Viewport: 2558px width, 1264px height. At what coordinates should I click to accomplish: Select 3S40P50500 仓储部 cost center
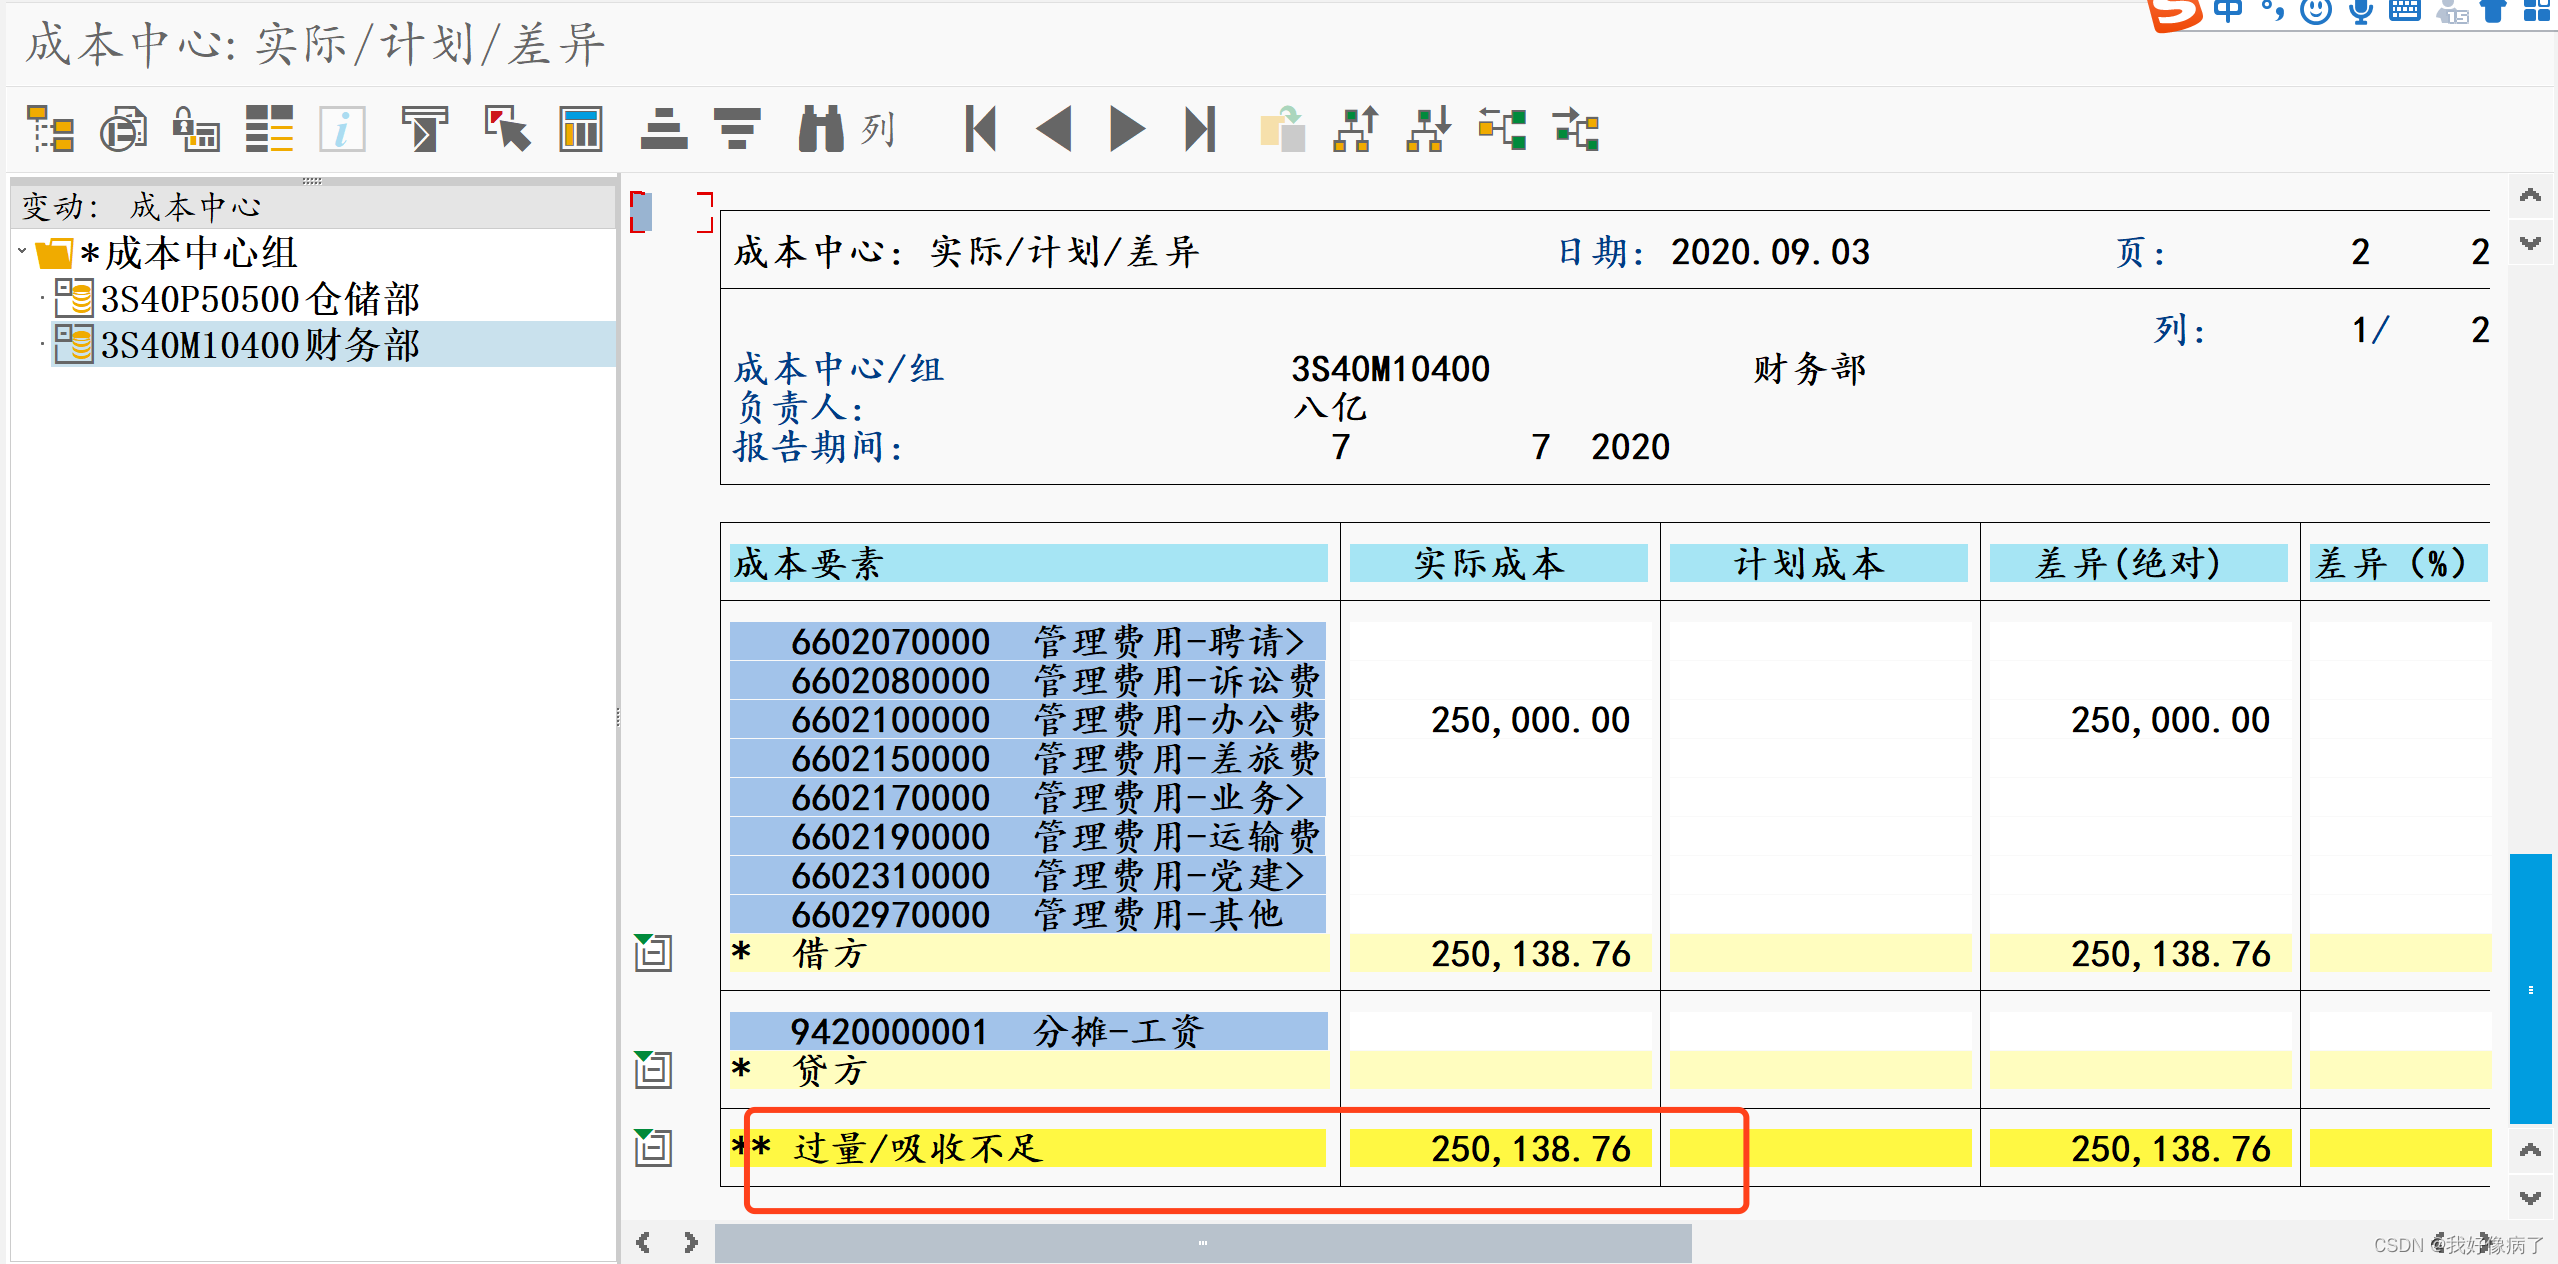click(259, 299)
